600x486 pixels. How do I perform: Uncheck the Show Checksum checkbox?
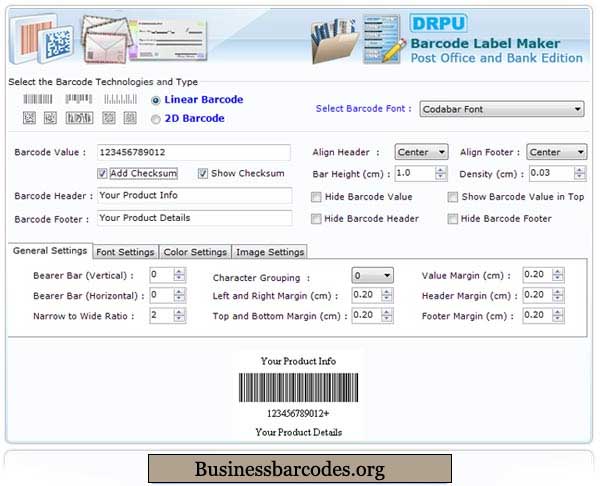click(x=202, y=173)
